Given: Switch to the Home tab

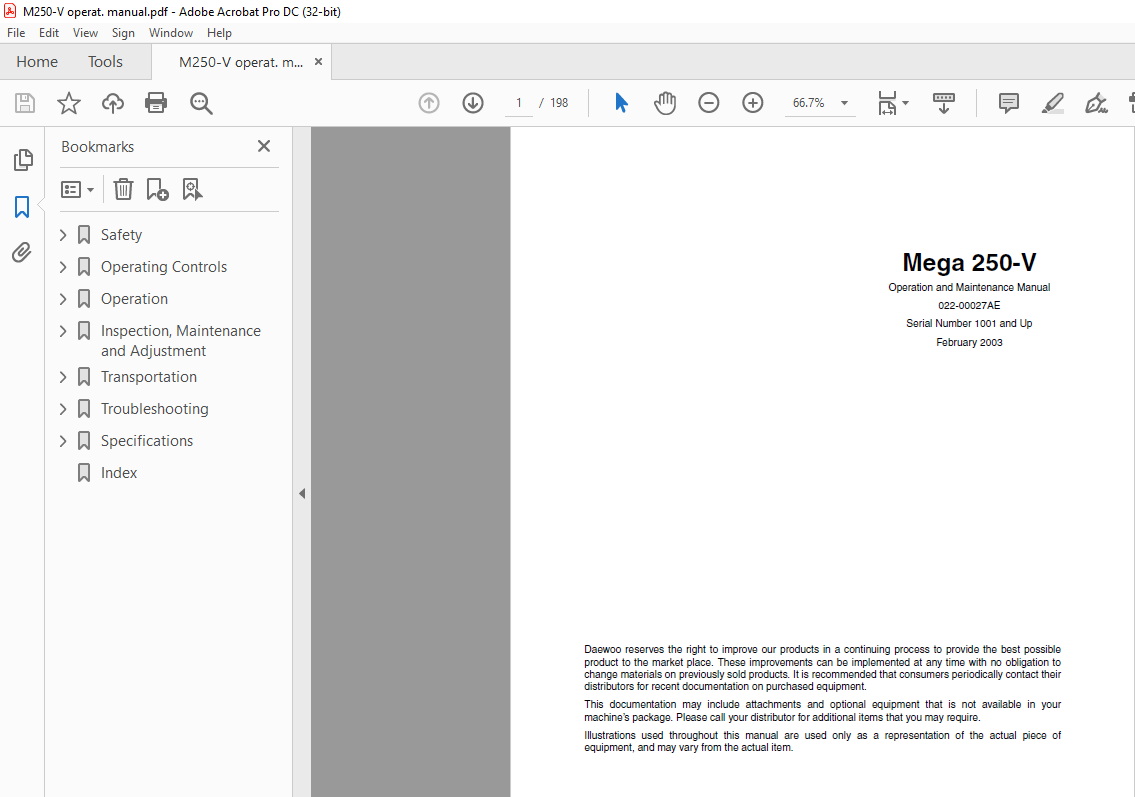Looking at the screenshot, I should (x=37, y=62).
